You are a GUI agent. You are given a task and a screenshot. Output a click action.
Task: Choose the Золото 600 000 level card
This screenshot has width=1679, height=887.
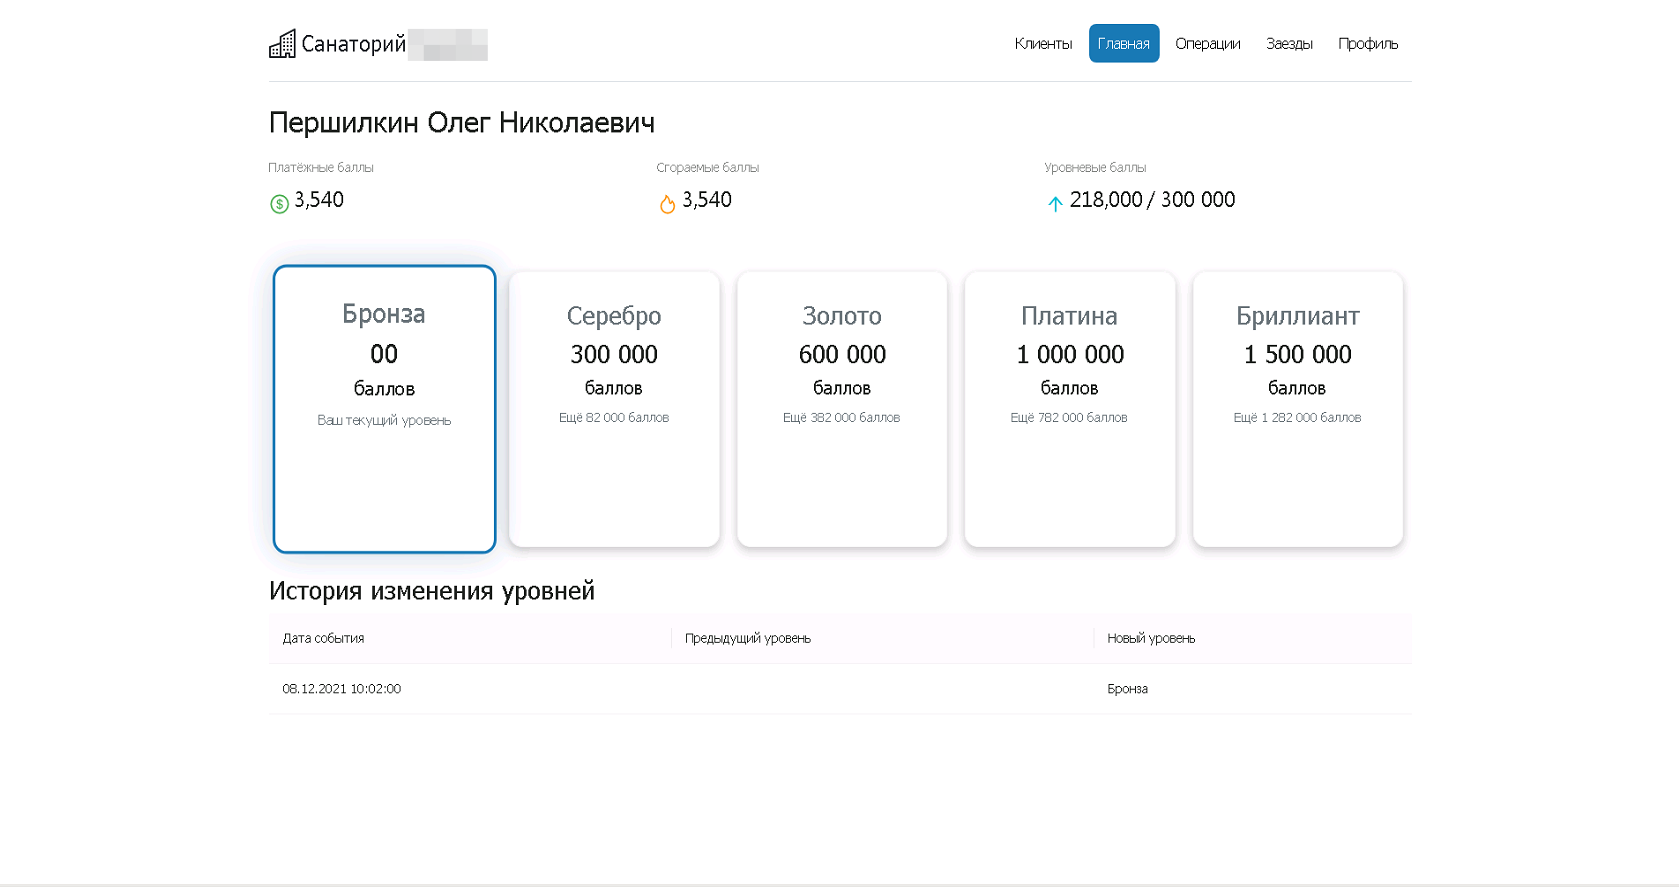point(842,408)
